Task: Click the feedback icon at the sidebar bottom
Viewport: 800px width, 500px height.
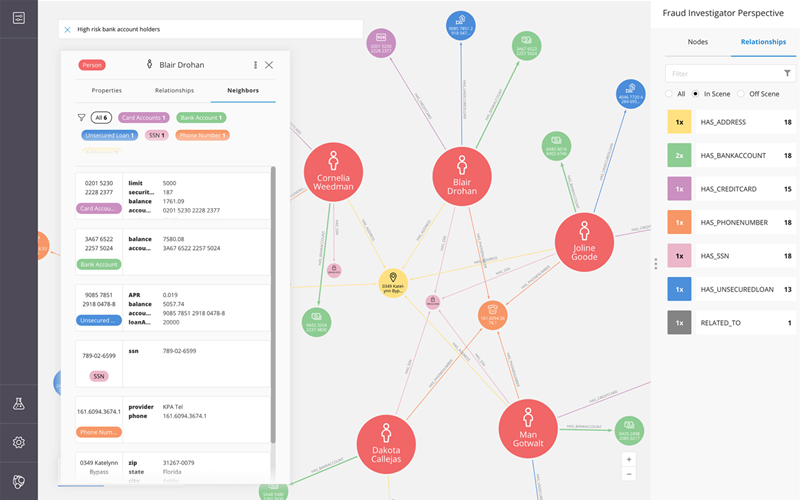Action: pos(19,481)
